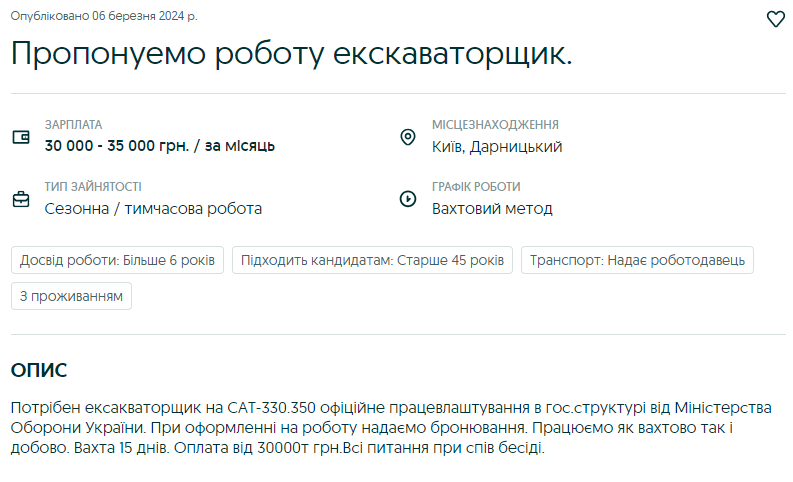Click the 'МІСЦЕЗНАХОДЖЕННЯ' label
Viewport: 793px width, 482px height.
[x=495, y=125]
